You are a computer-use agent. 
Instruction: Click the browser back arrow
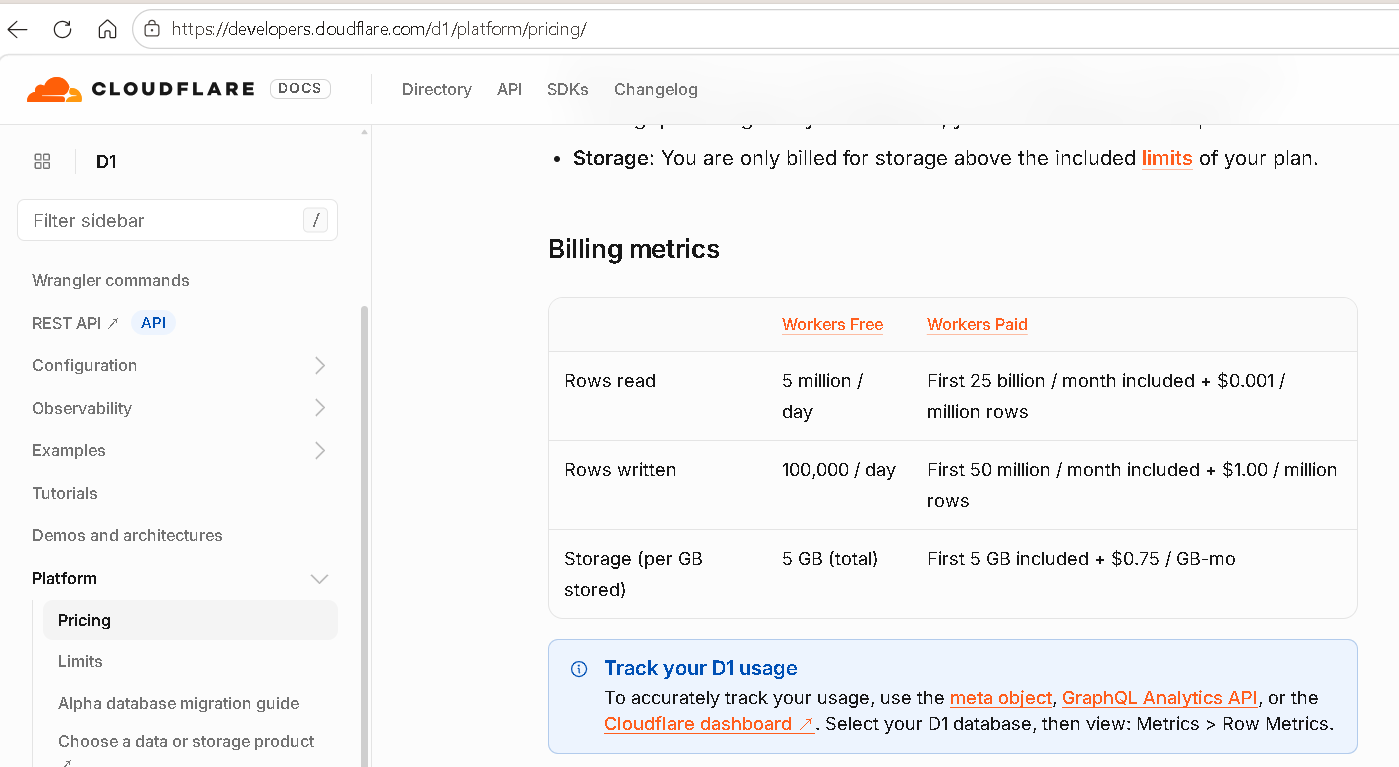[17, 29]
